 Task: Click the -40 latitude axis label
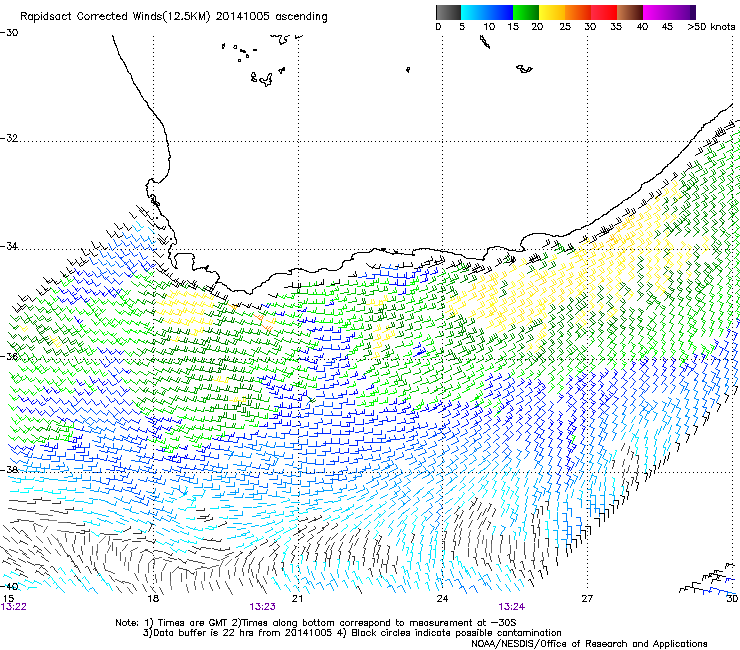(x=9, y=586)
